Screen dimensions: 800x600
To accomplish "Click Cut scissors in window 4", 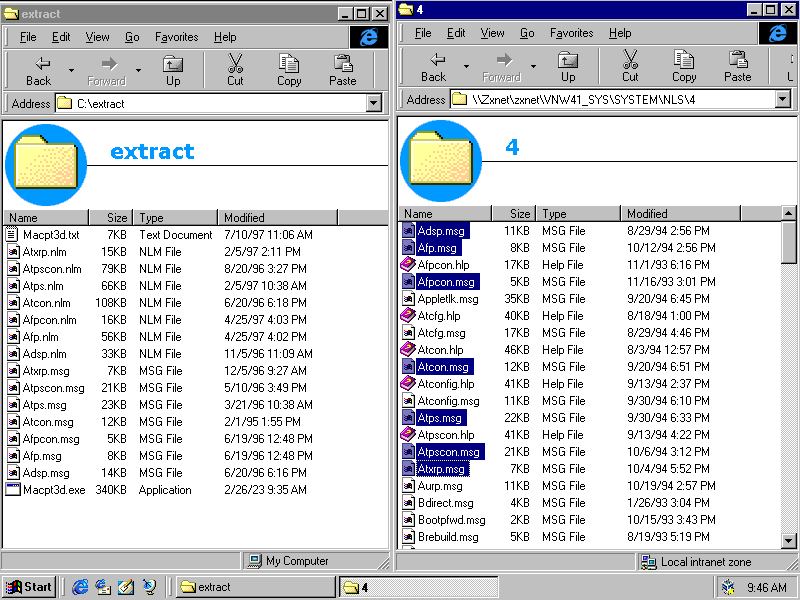I will click(x=630, y=59).
